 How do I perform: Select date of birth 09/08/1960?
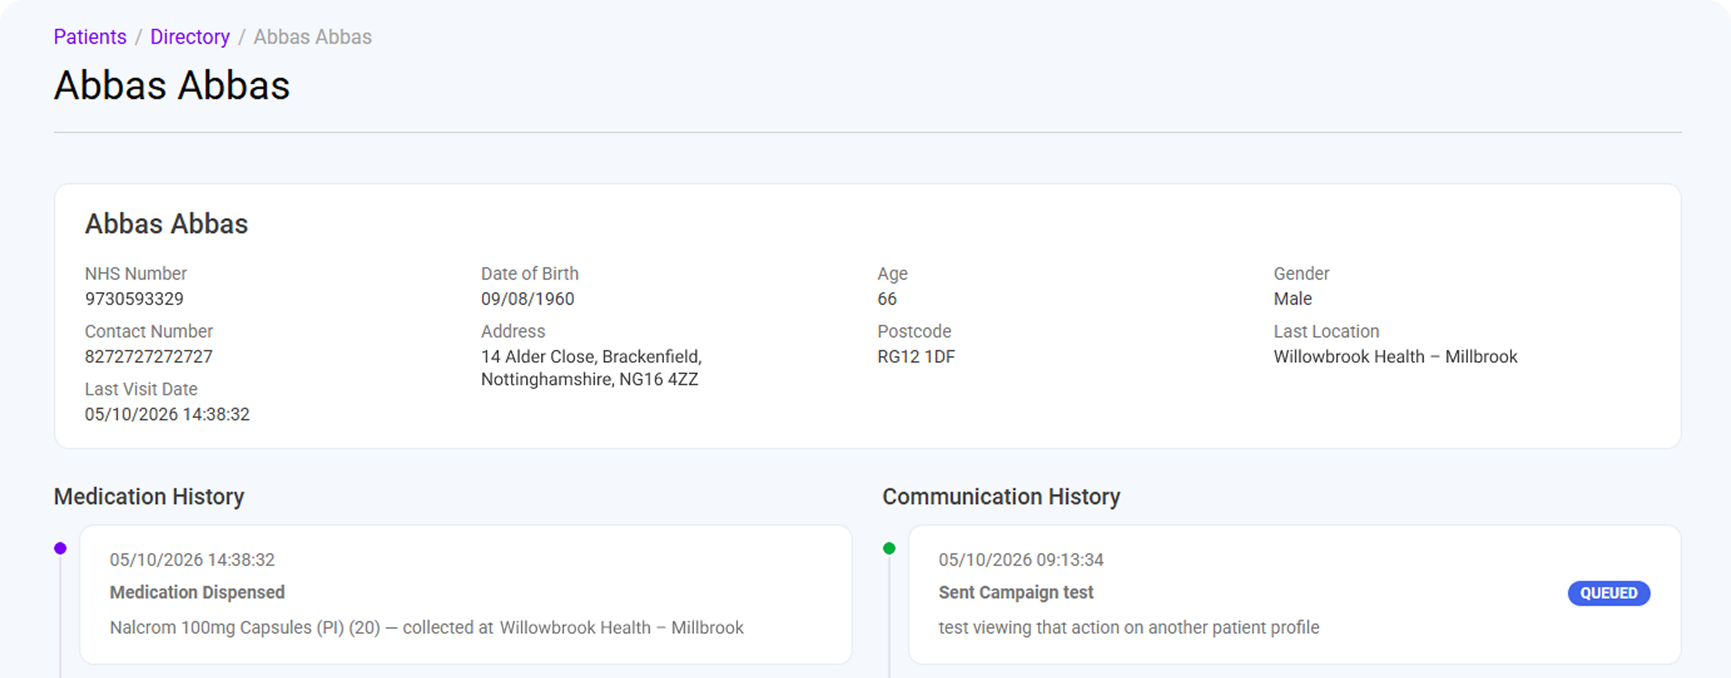528,299
